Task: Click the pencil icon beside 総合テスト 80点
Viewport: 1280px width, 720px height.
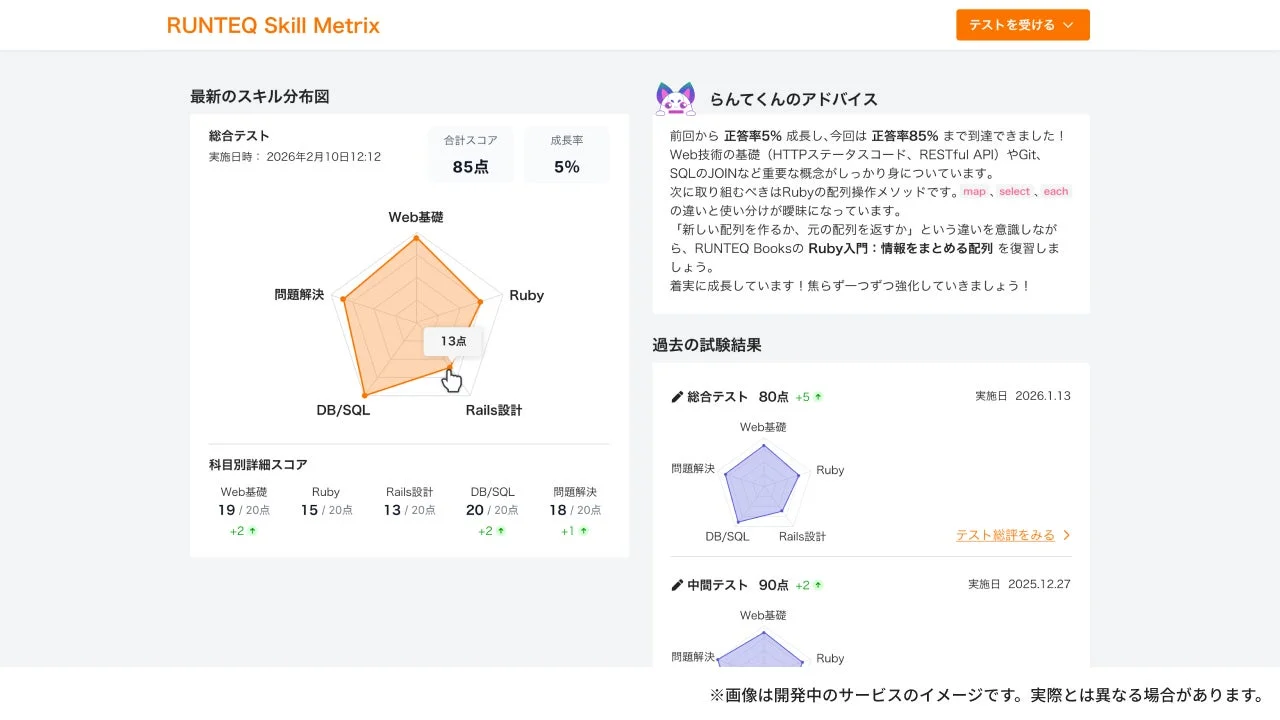Action: [677, 397]
